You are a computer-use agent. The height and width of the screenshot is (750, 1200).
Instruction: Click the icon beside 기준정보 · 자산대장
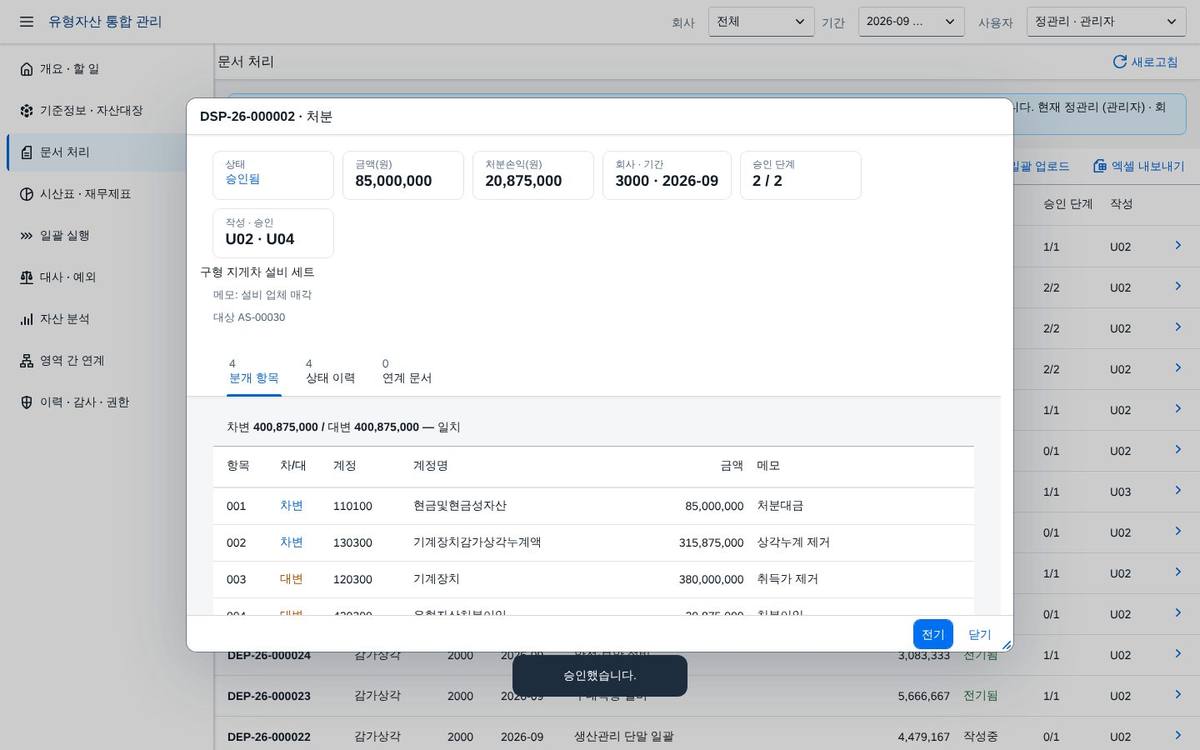coord(26,111)
